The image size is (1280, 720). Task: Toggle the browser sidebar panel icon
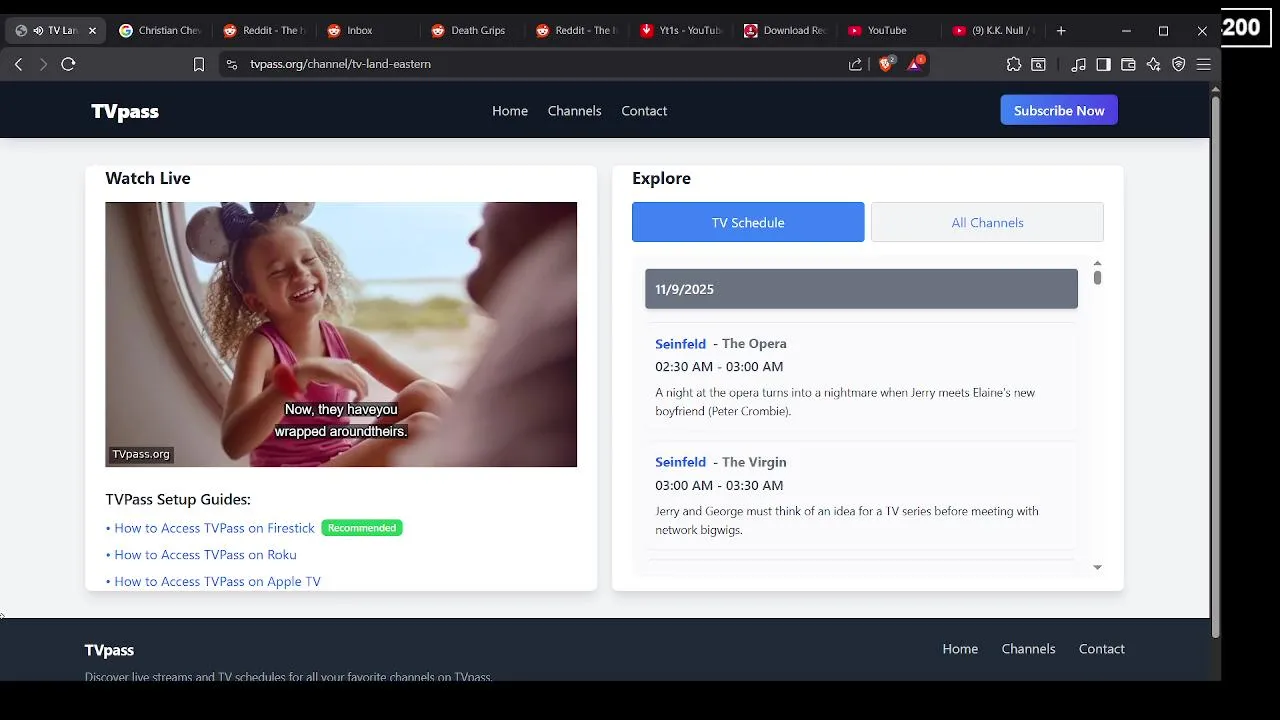coord(1103,64)
